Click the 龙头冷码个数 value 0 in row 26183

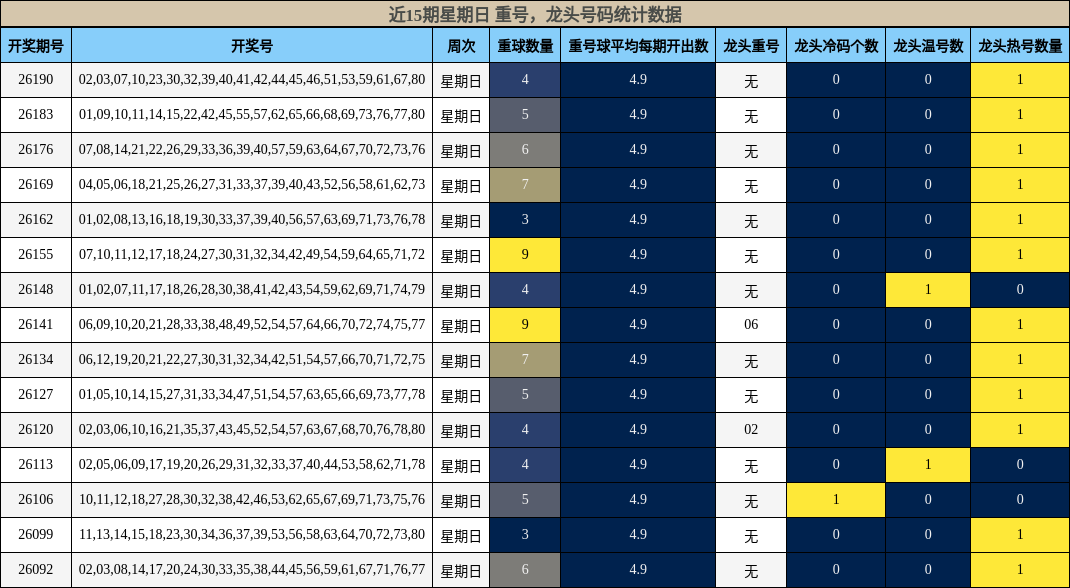pos(836,115)
